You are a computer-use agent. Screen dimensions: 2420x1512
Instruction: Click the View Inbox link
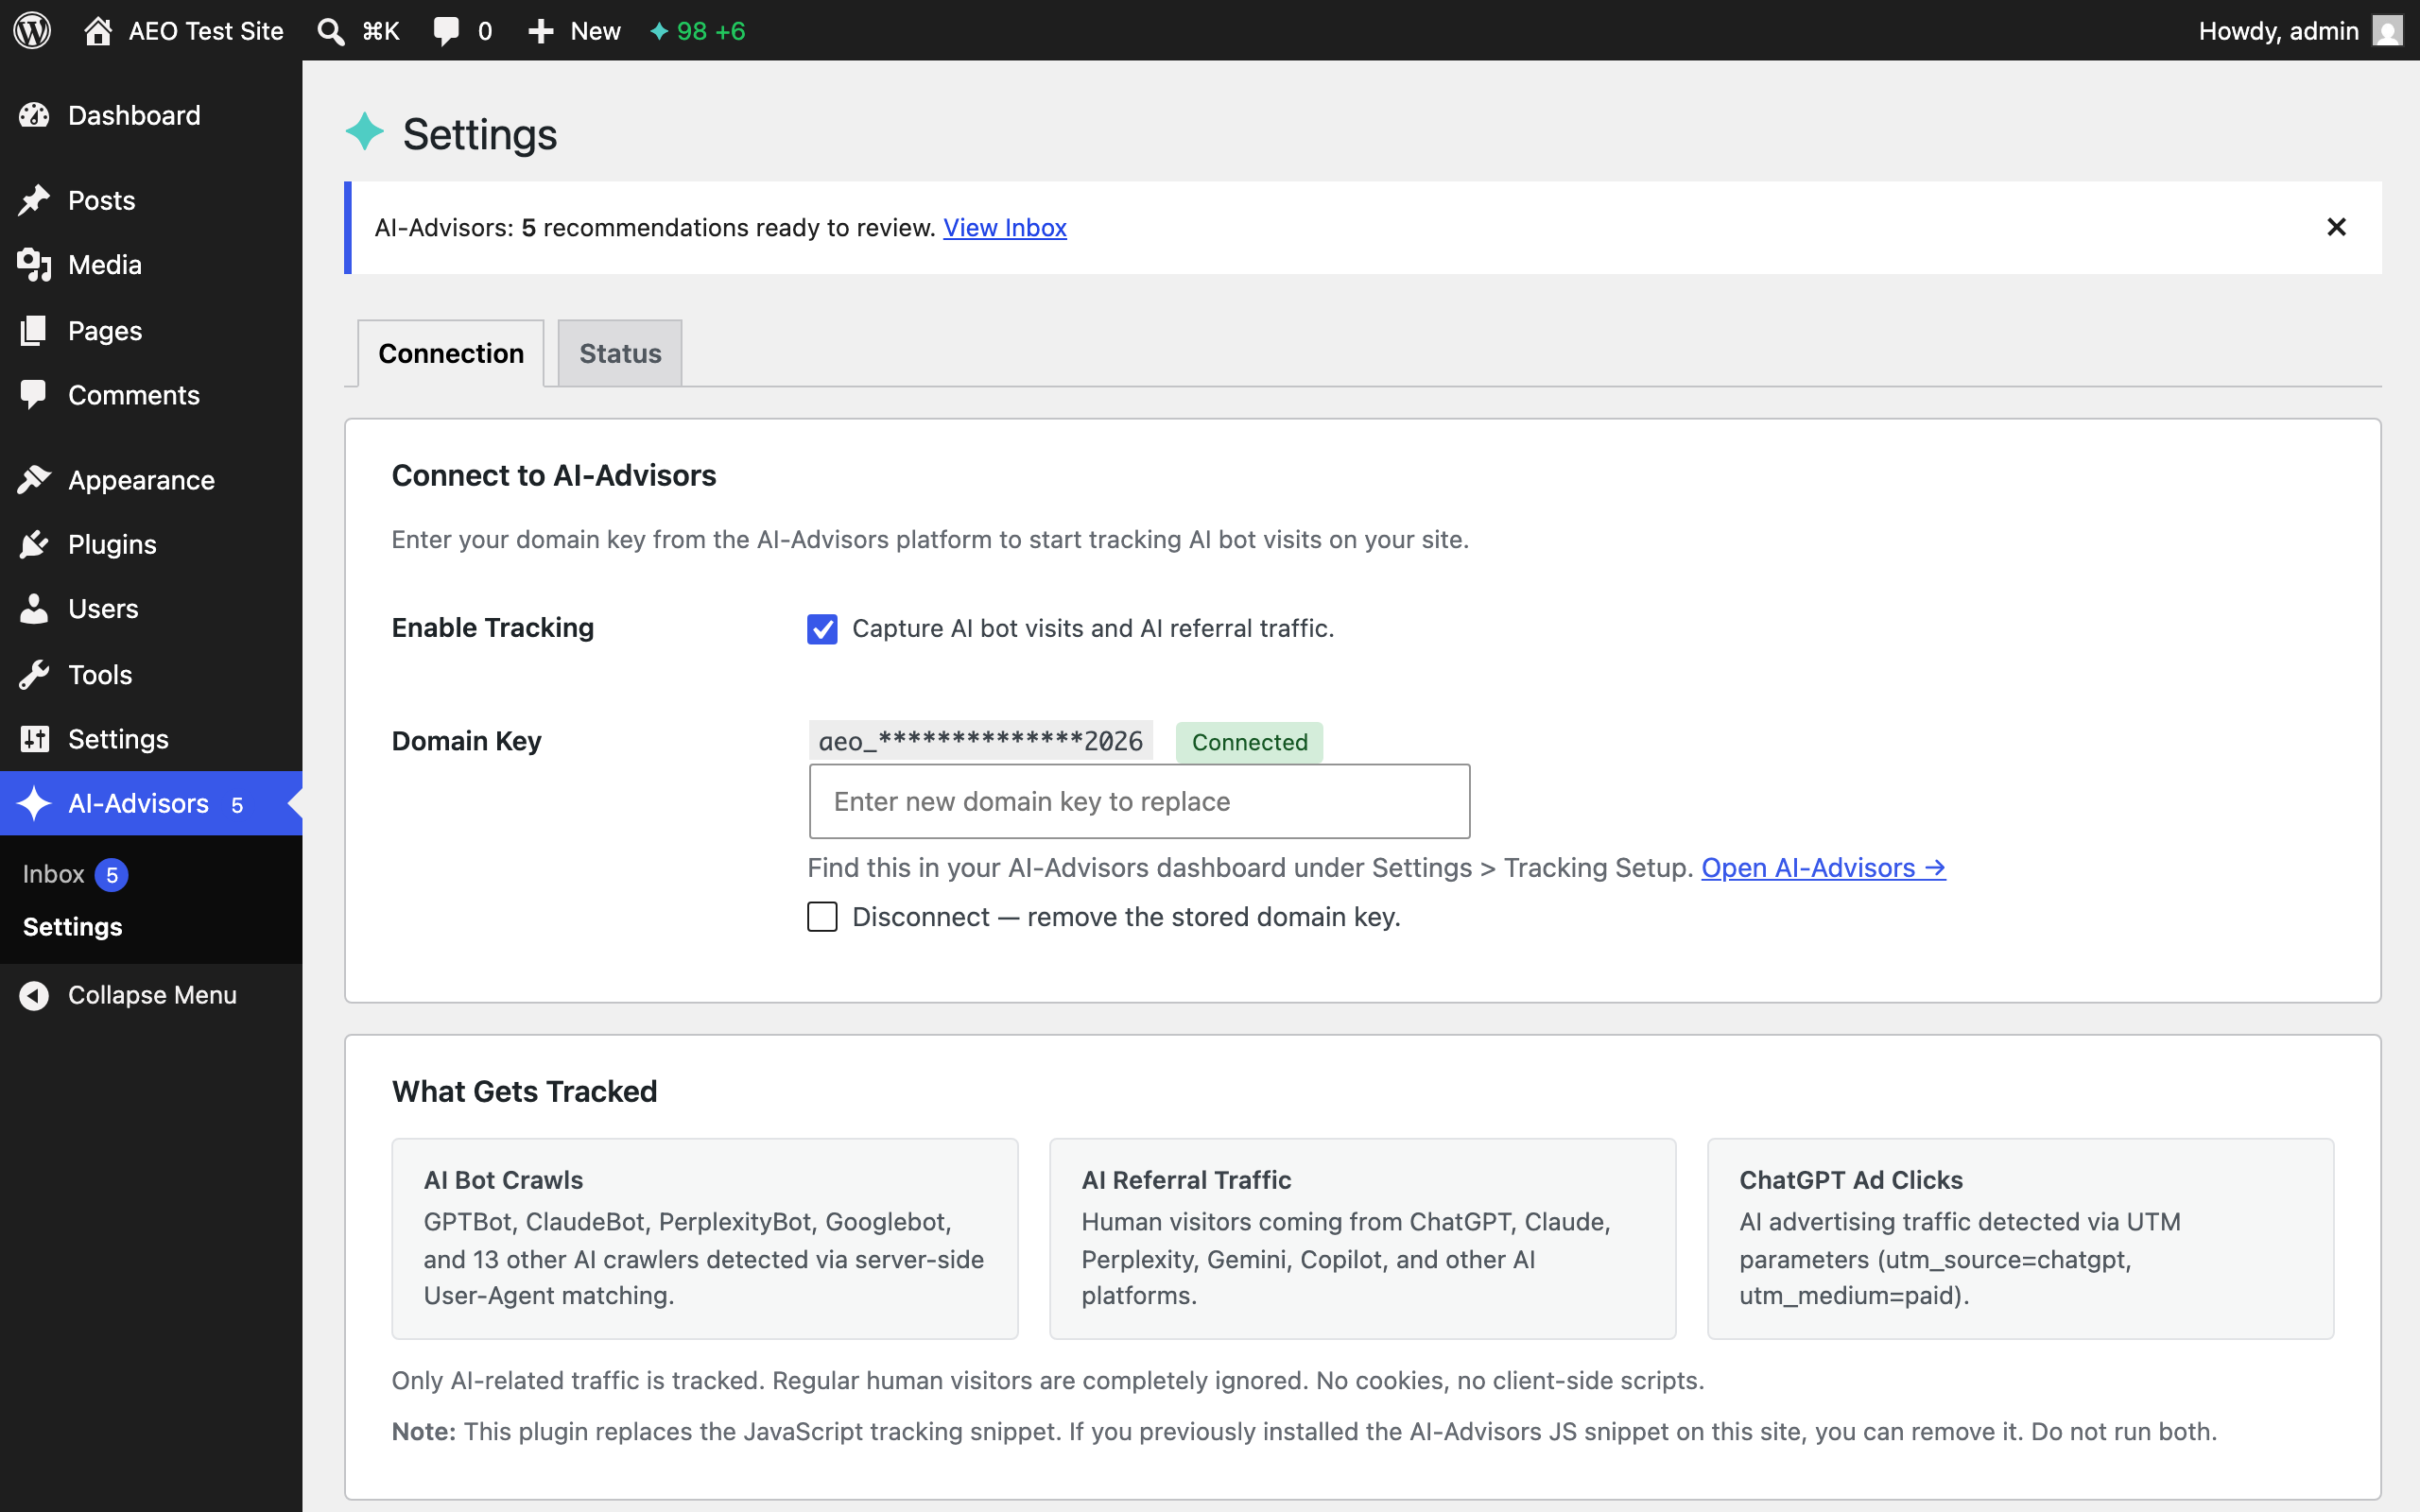(1005, 227)
